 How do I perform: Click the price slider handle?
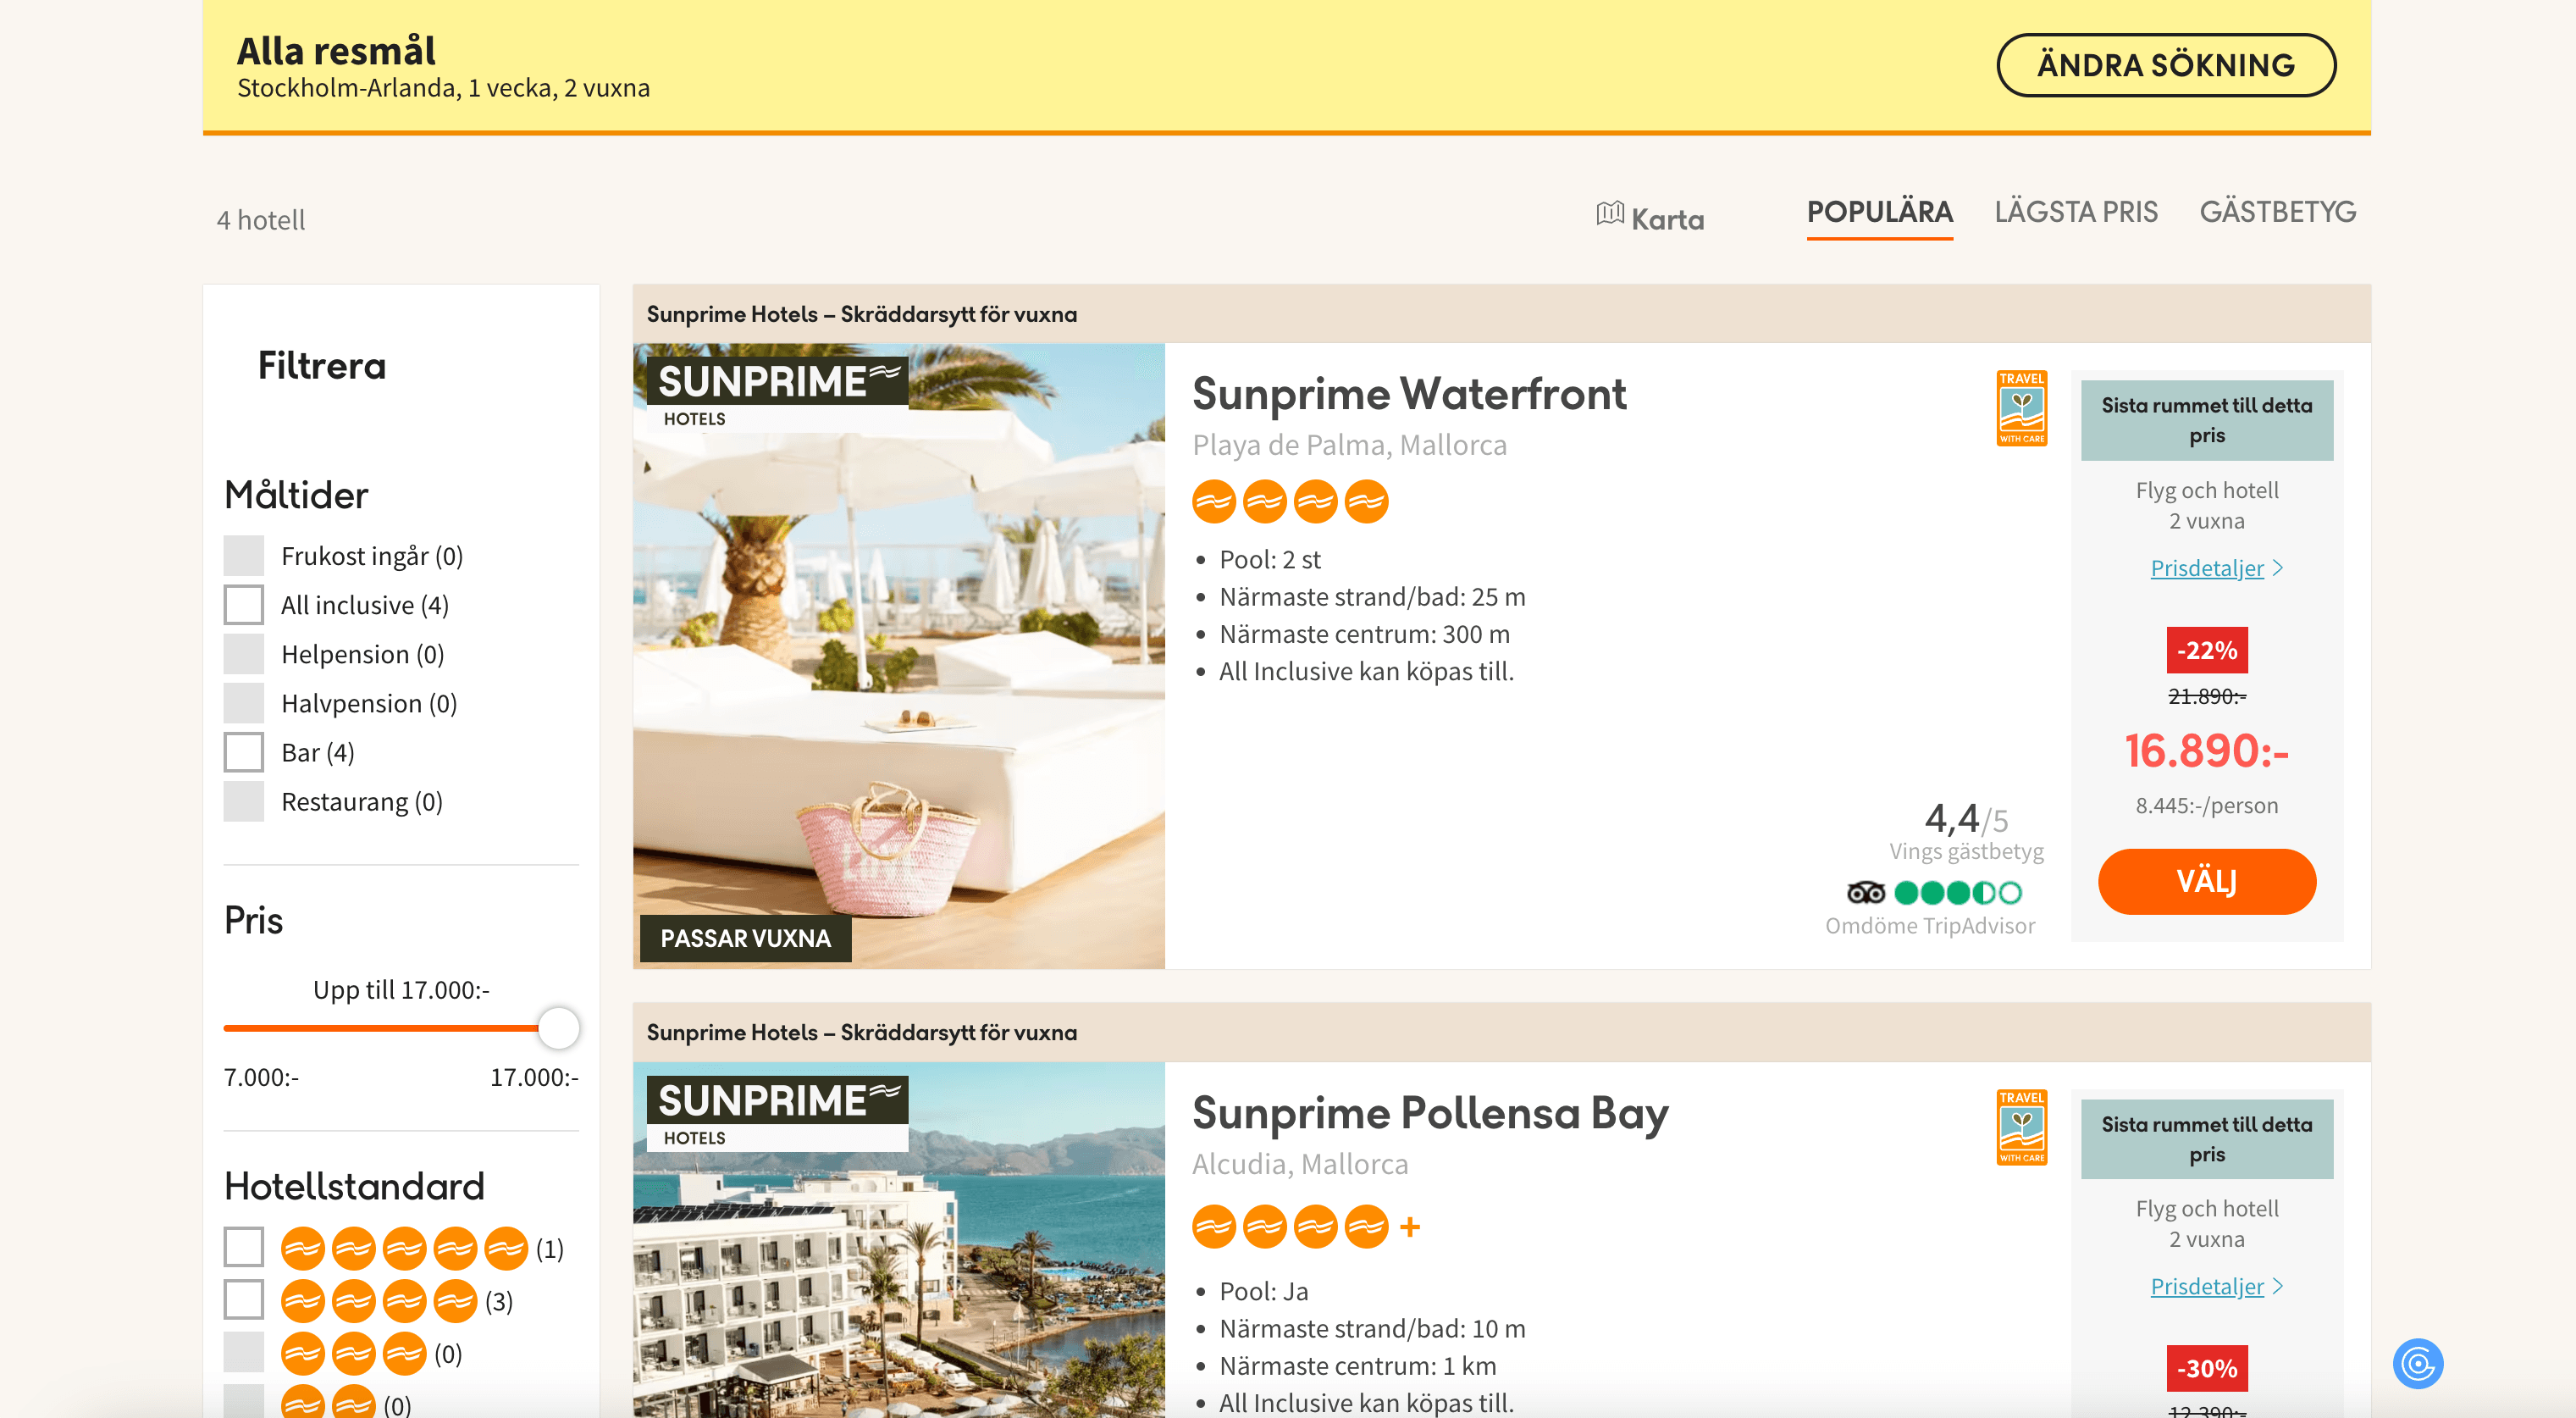click(558, 1028)
